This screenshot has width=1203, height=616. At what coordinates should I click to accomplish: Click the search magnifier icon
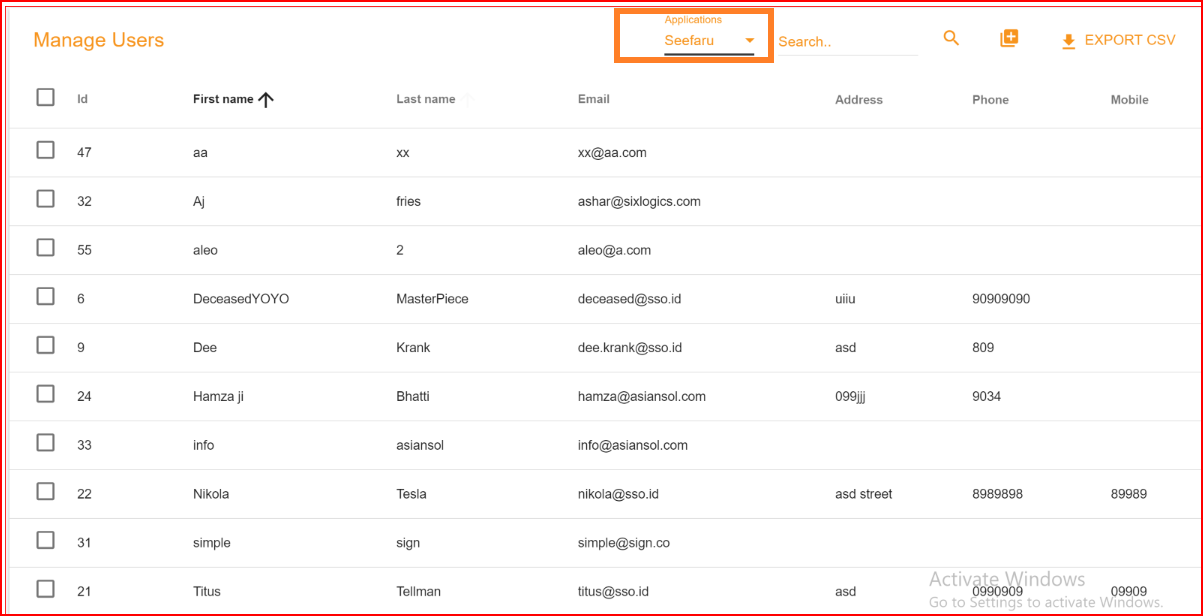[x=951, y=38]
